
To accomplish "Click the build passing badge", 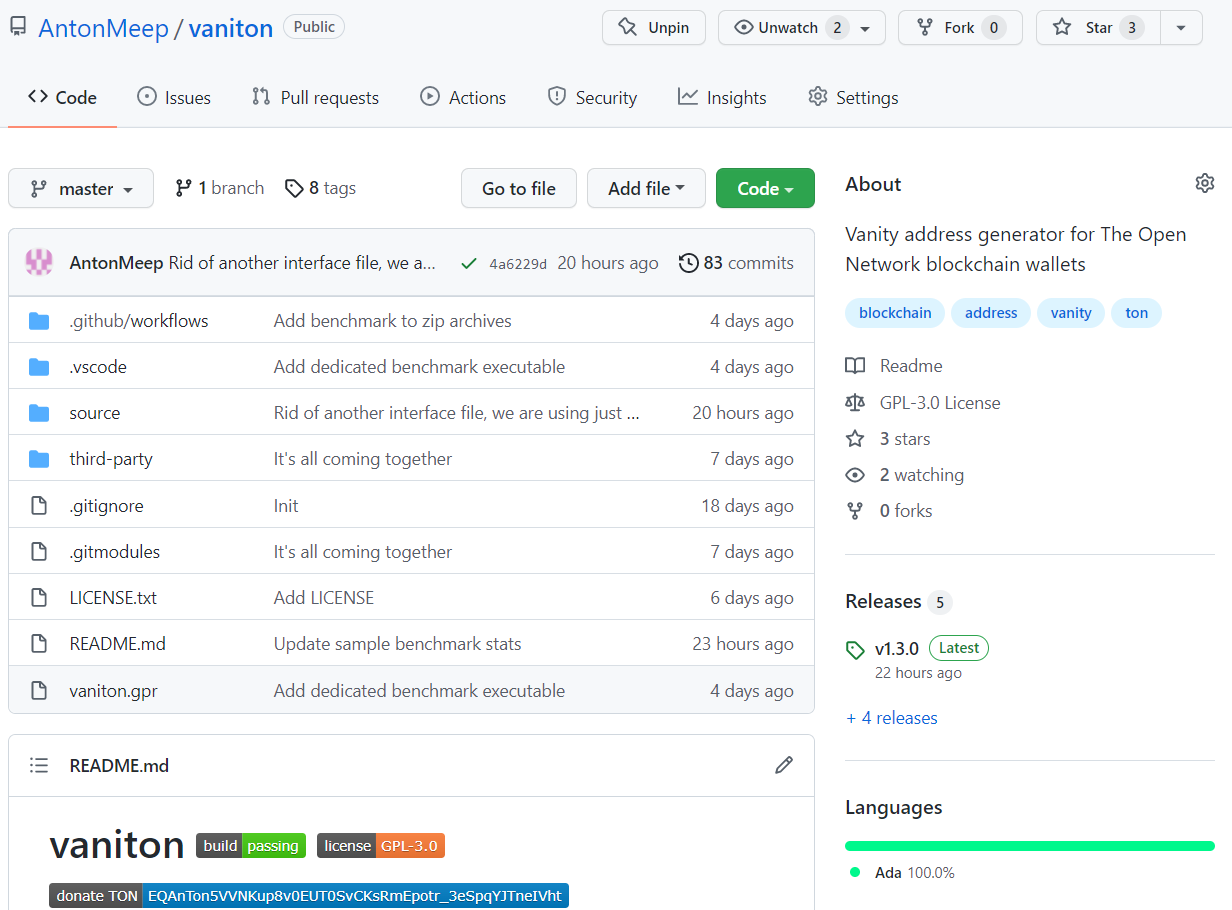I will coord(251,846).
